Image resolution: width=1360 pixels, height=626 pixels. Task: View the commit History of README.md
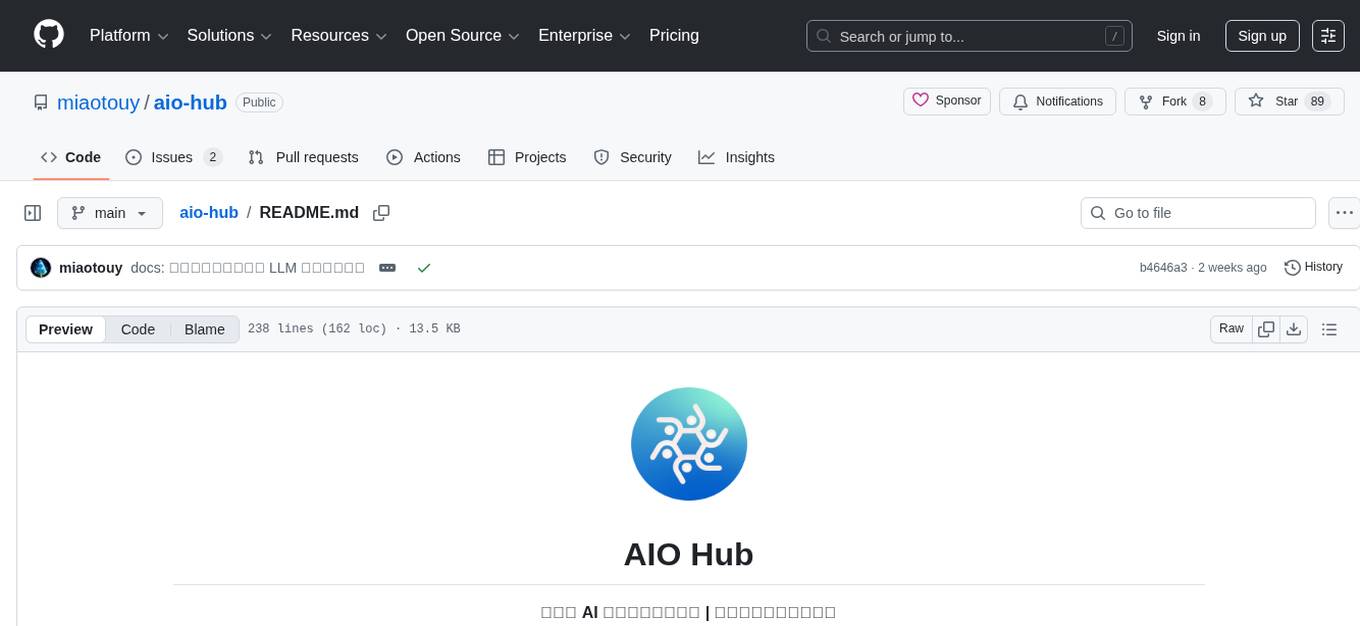tap(1313, 267)
